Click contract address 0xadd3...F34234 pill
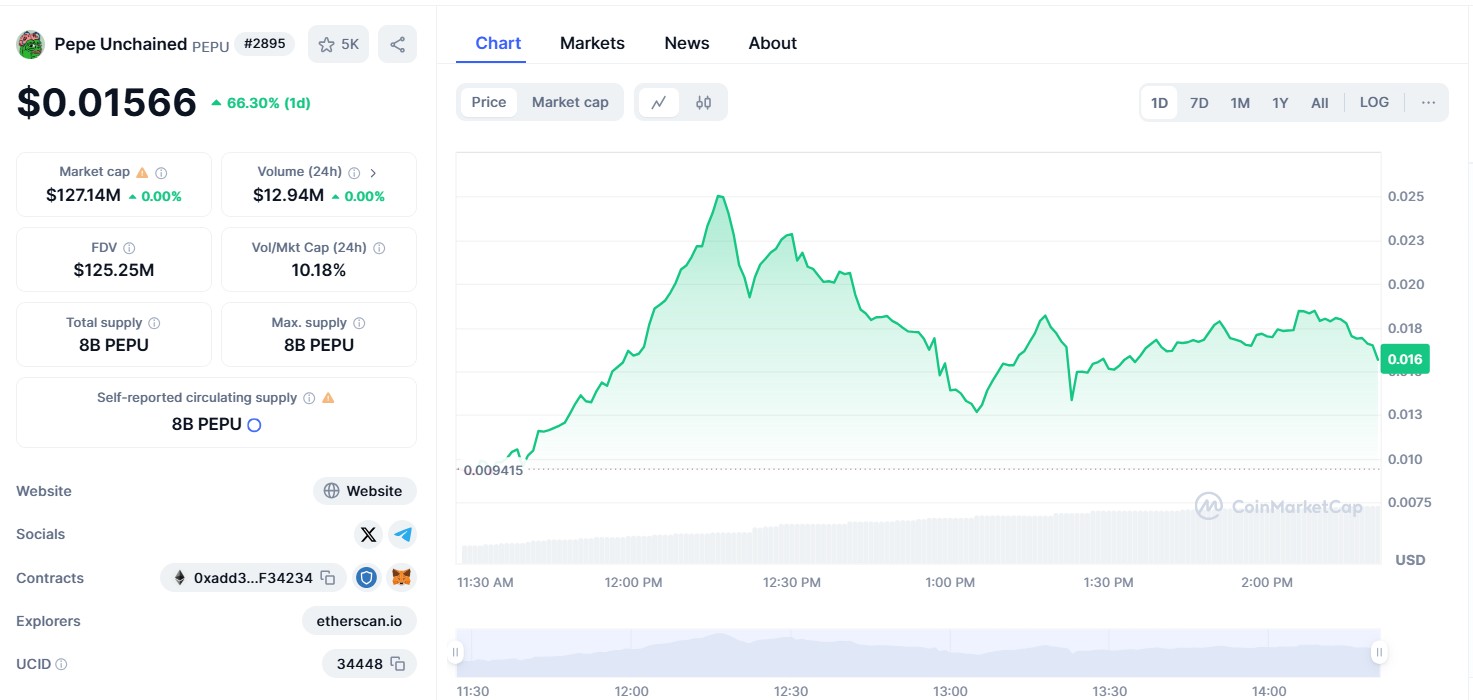The image size is (1473, 700). 253,578
